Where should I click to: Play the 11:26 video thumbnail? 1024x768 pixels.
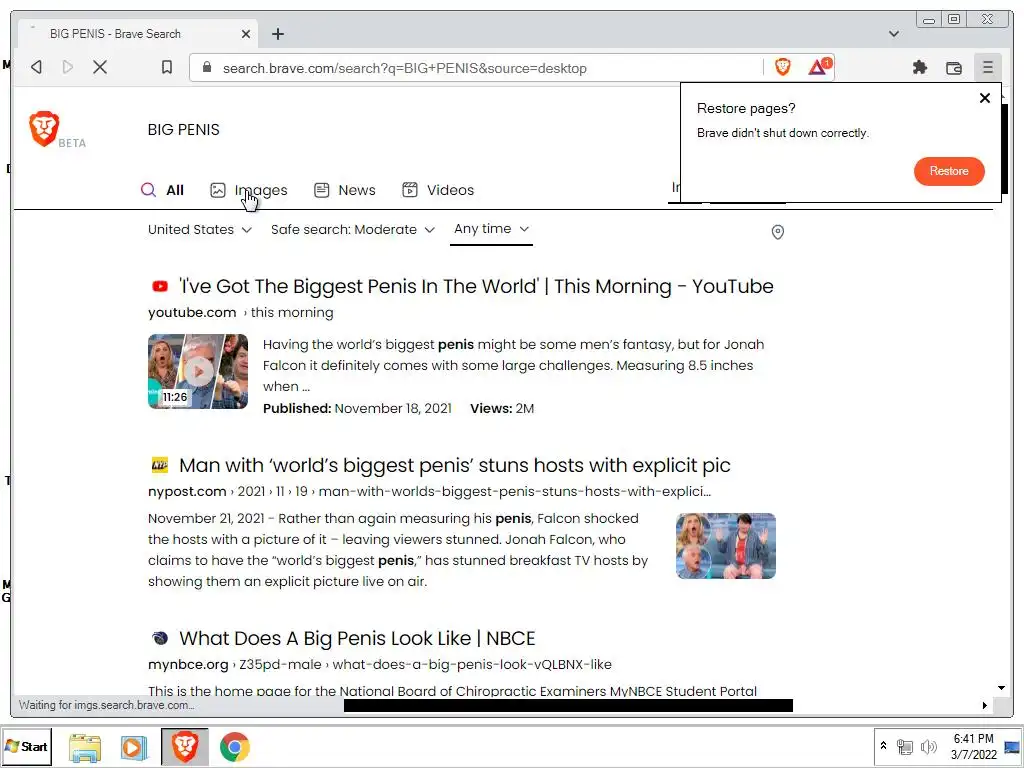[x=198, y=372]
